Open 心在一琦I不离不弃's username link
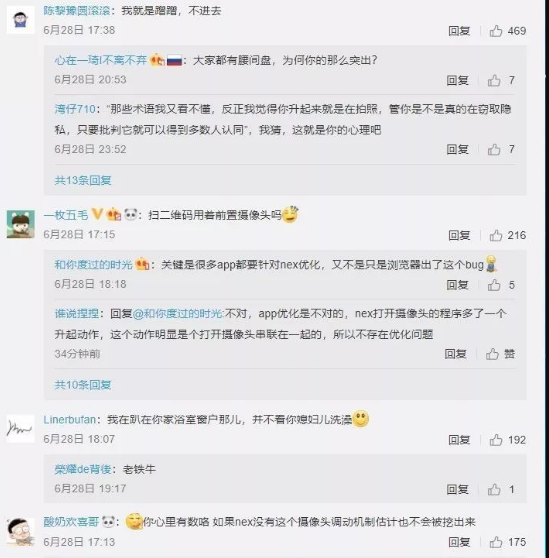Screen dimensions: 549x558 click(x=101, y=60)
